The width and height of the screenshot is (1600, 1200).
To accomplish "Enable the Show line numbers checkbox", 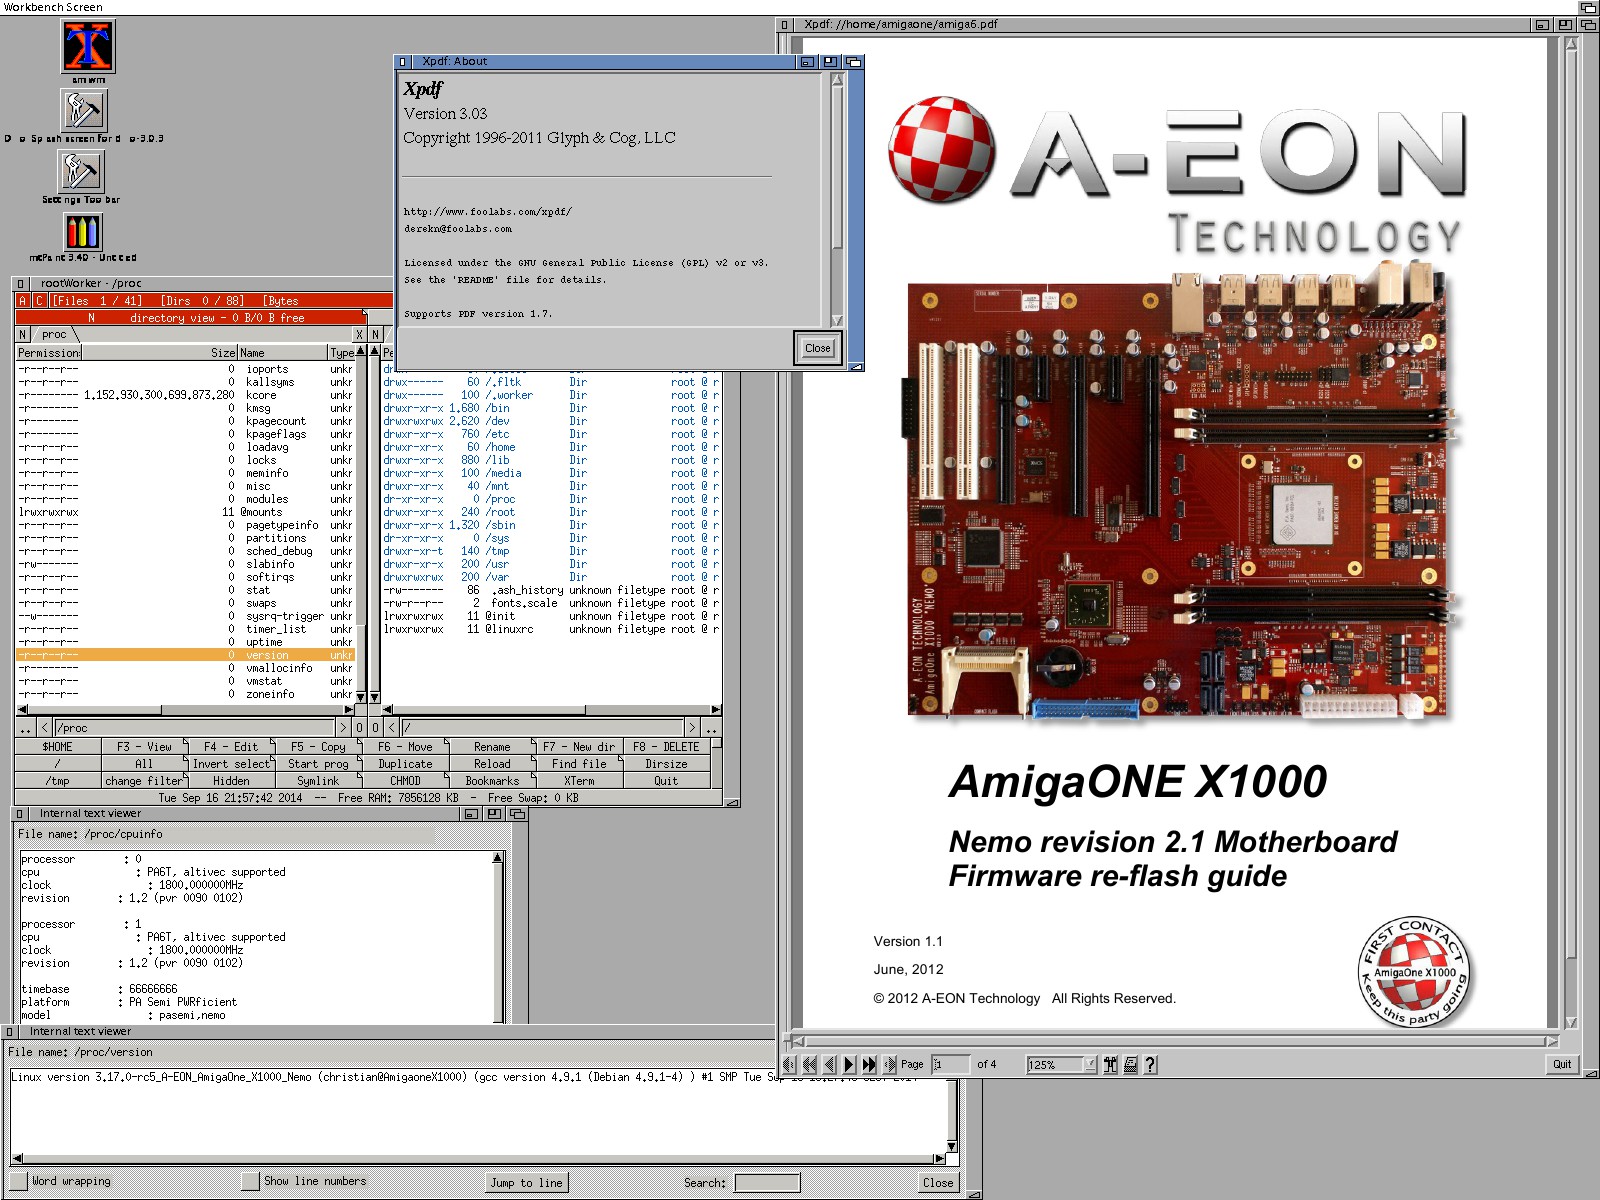I will (250, 1182).
